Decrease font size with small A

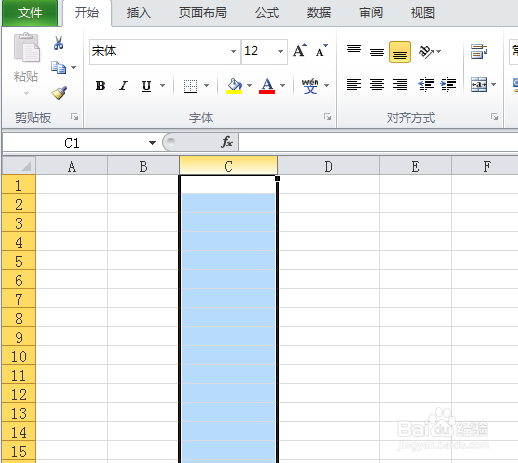tap(321, 51)
